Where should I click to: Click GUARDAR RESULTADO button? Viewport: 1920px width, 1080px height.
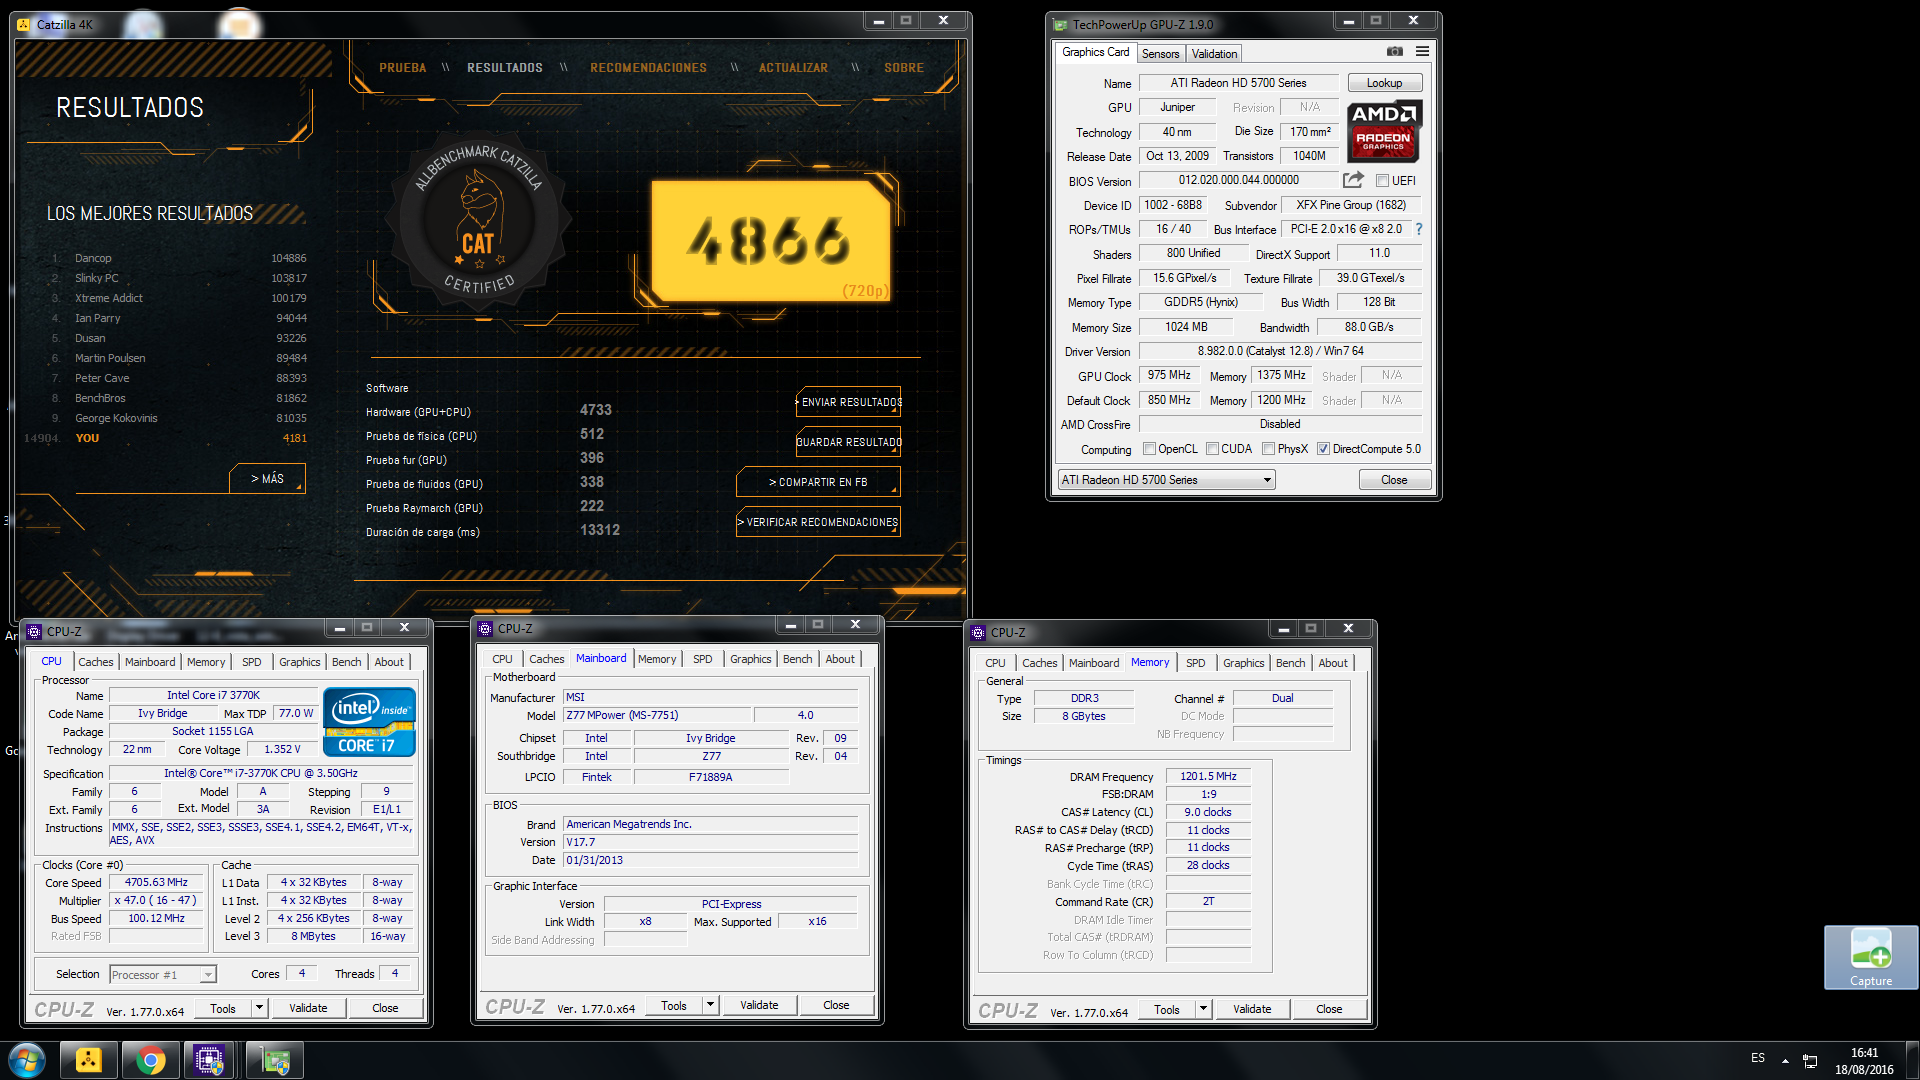click(x=849, y=442)
